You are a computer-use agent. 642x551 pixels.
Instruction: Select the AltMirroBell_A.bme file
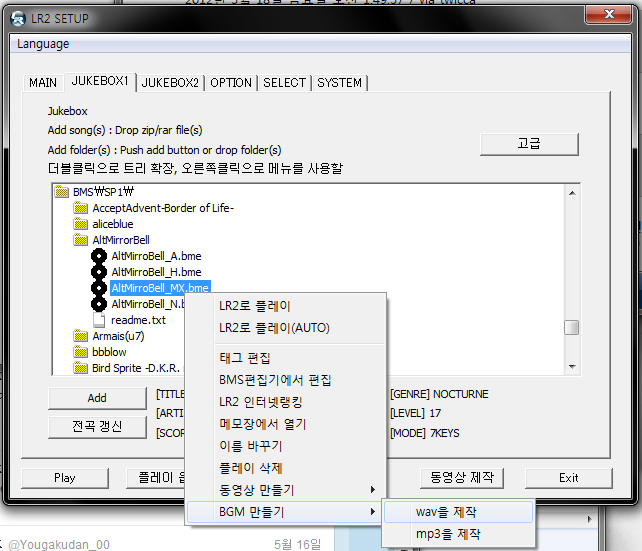point(156,256)
